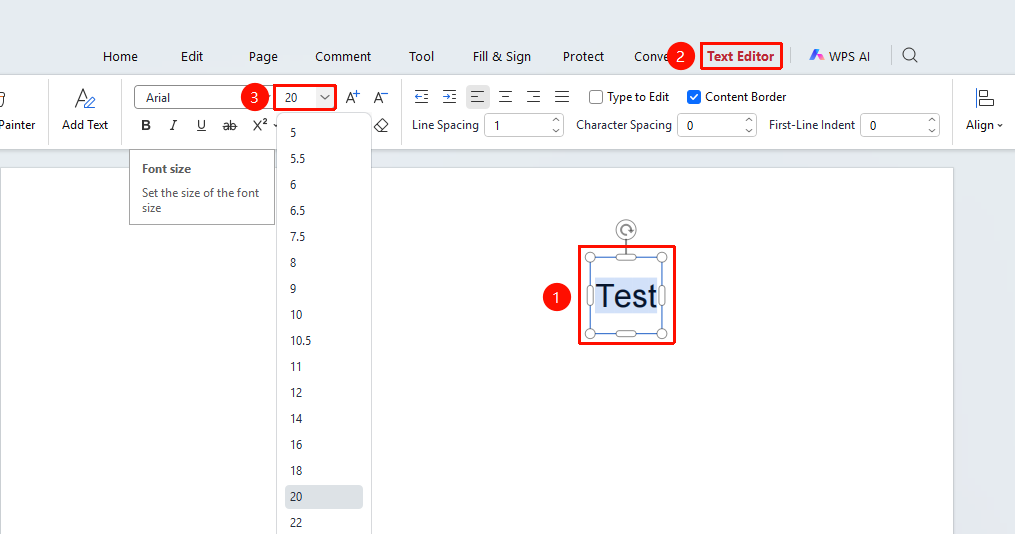Toggle italic formatting

(173, 126)
